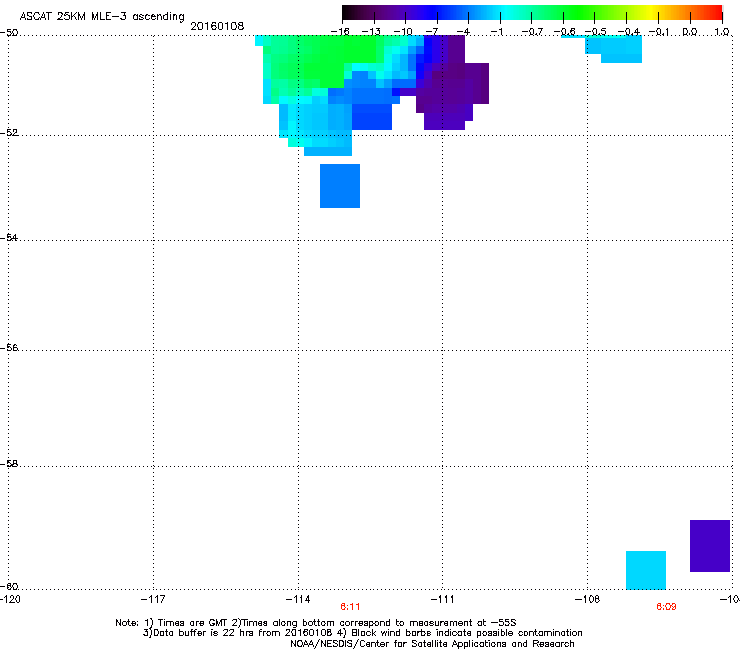Click the note line "3)Data buffer is 22 hrs"
Viewport: 740px width, 650px height.
click(362, 633)
